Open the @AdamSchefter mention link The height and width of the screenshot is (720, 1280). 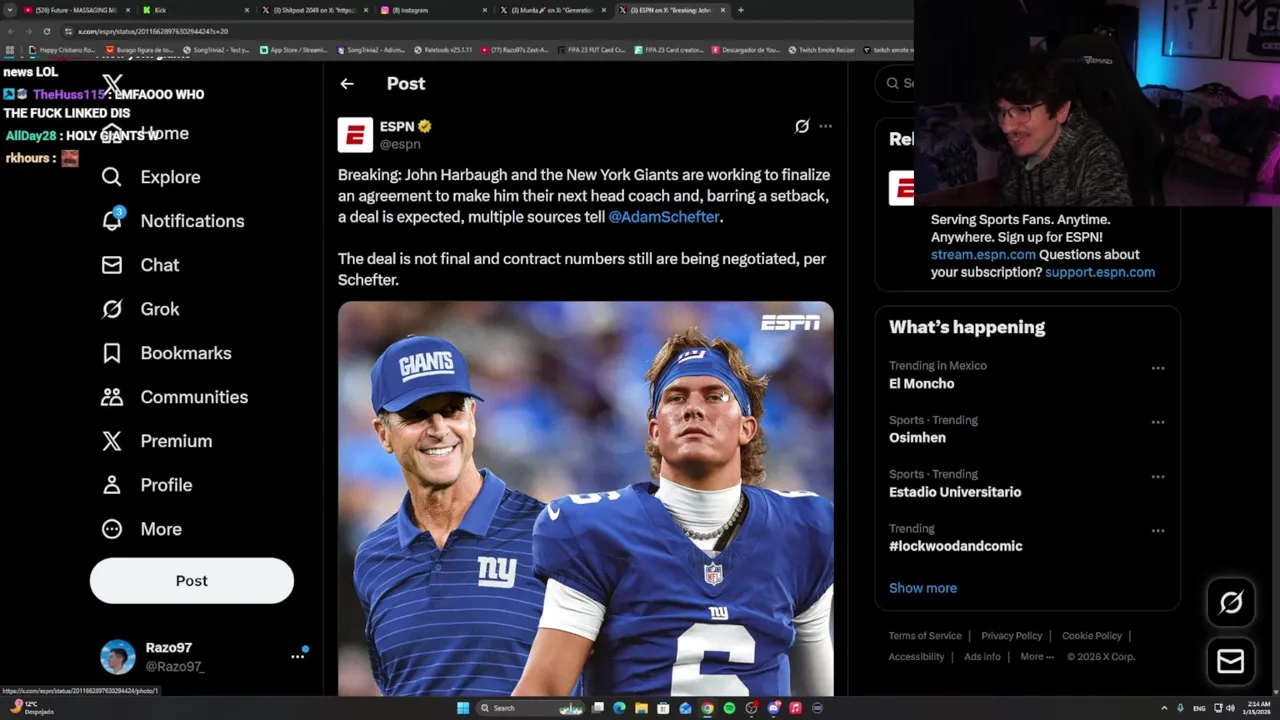(664, 217)
